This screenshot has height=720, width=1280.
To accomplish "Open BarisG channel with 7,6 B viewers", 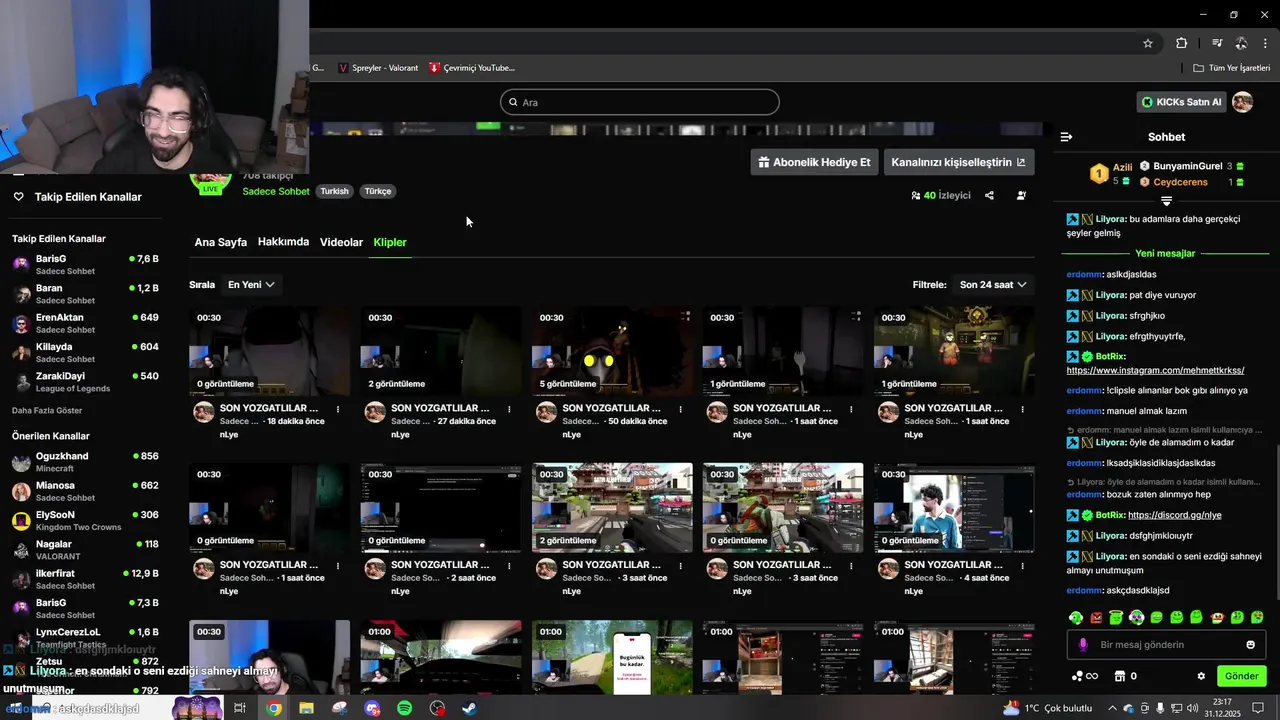I will 85,265.
